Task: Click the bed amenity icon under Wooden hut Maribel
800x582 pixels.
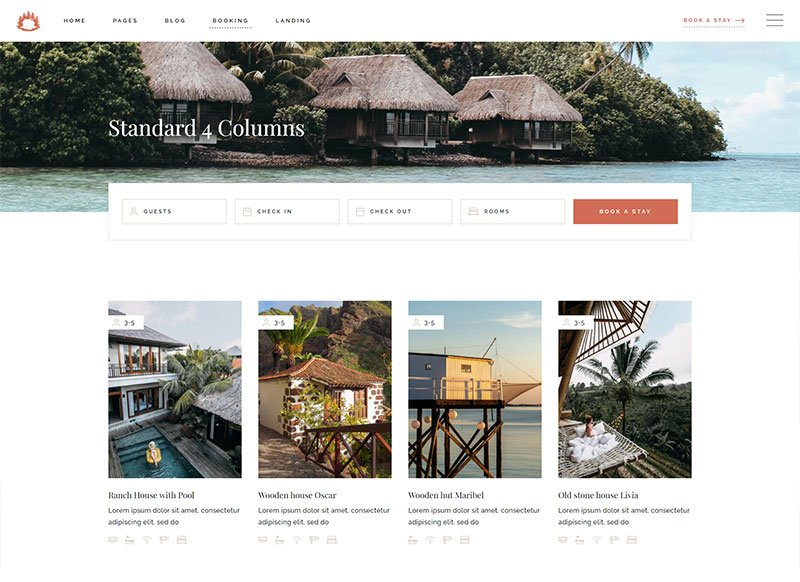Action: 464,540
